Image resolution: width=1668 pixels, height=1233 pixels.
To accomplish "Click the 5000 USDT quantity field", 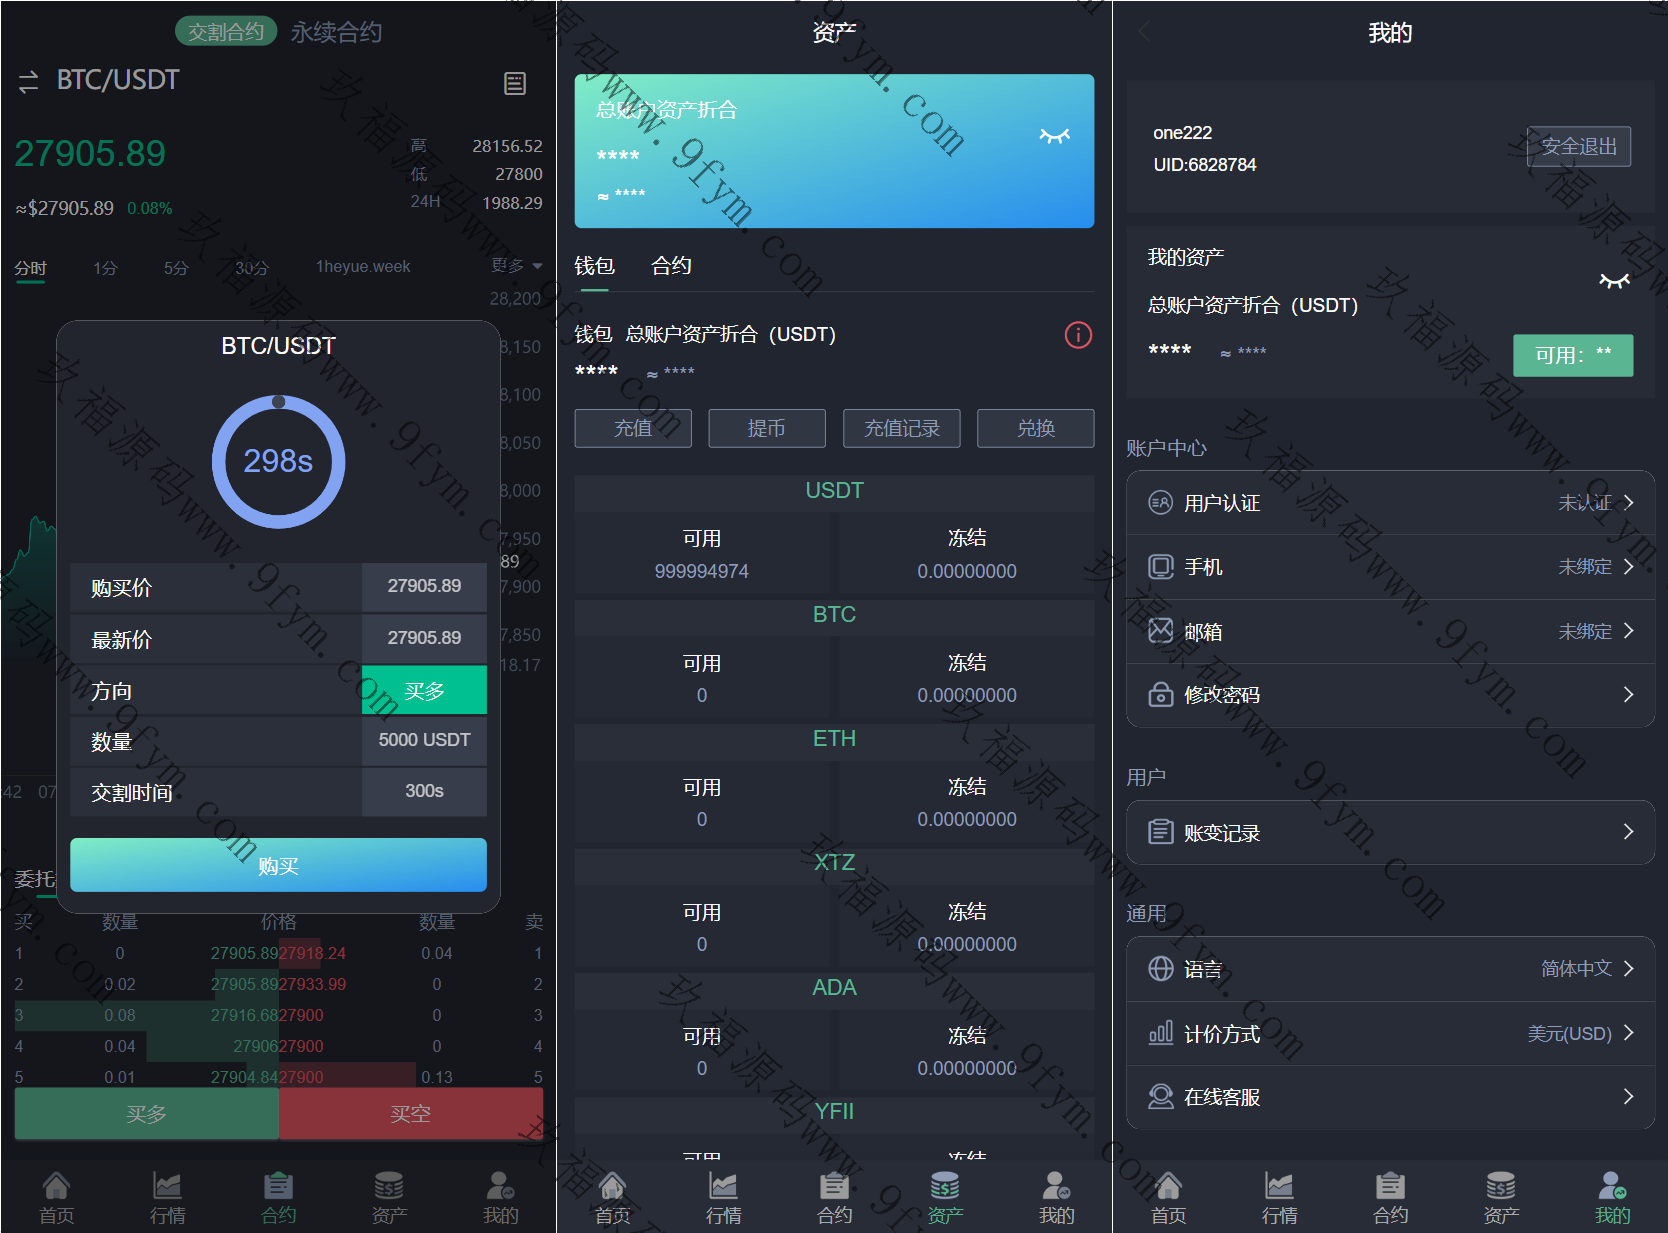I will (x=424, y=740).
